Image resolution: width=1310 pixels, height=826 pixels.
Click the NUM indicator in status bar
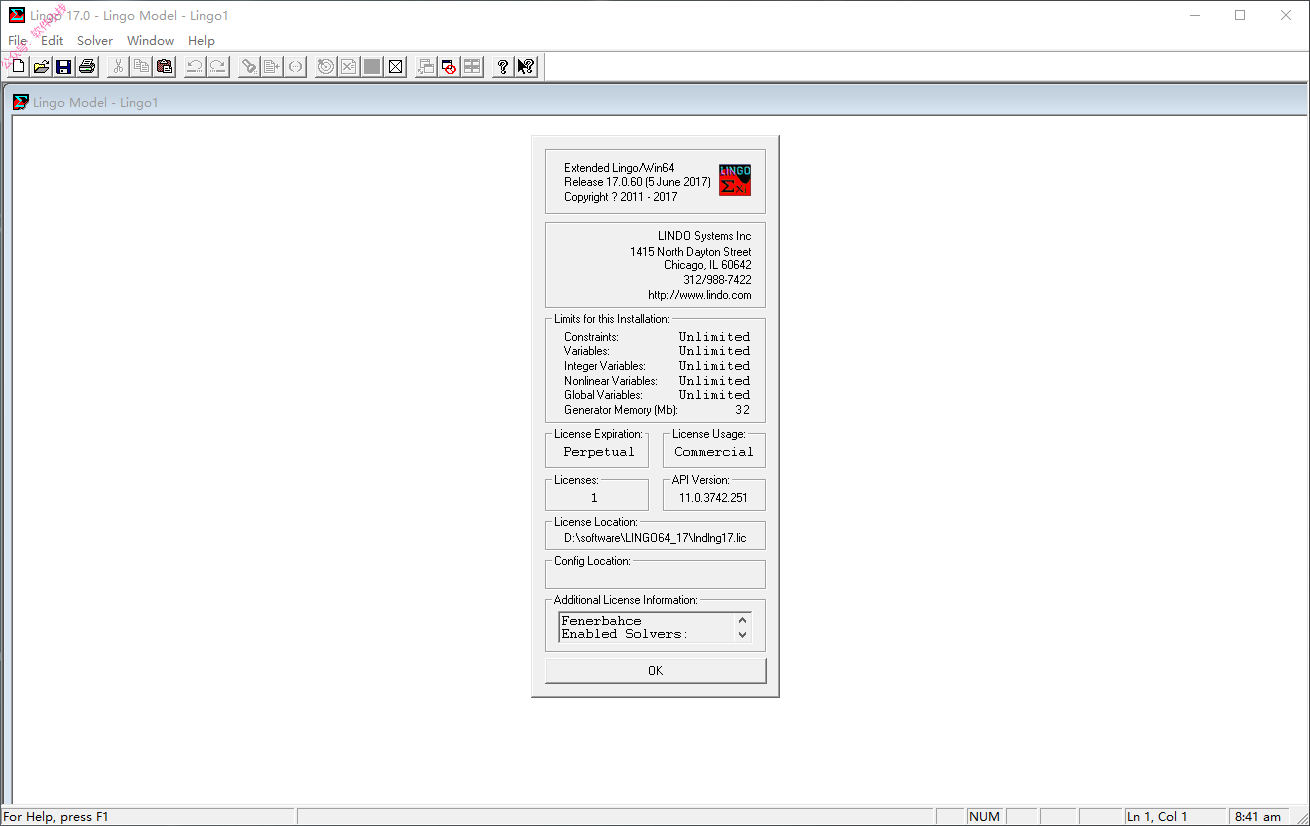[x=984, y=817]
